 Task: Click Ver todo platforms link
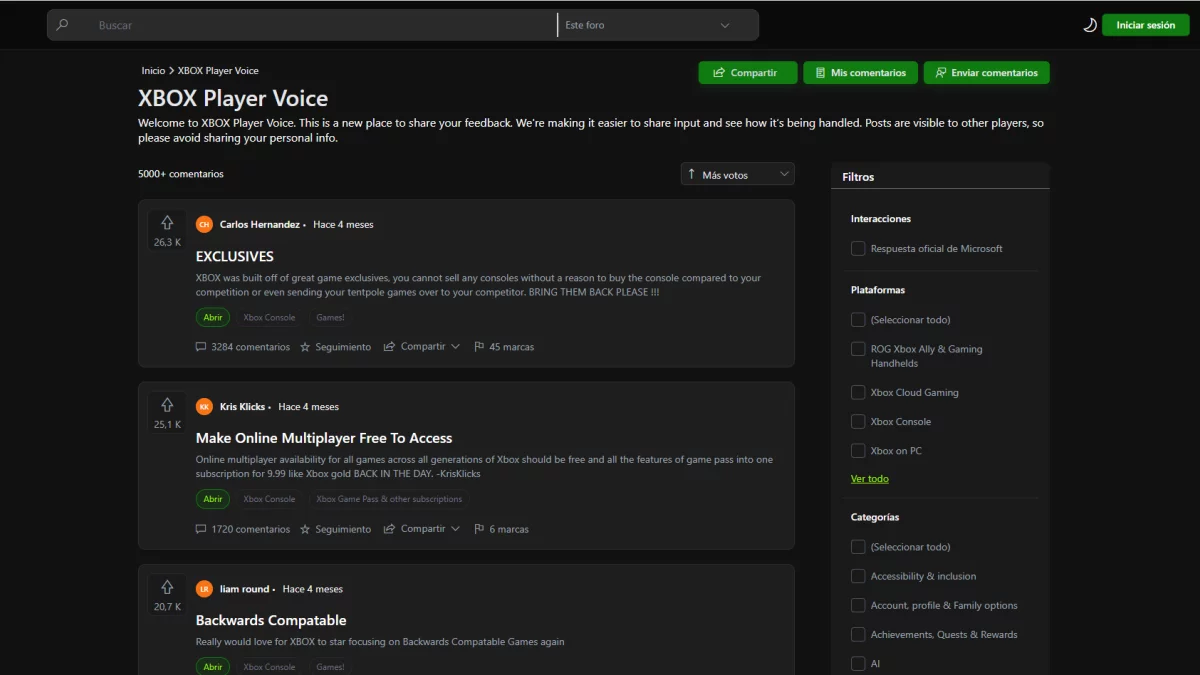click(870, 479)
